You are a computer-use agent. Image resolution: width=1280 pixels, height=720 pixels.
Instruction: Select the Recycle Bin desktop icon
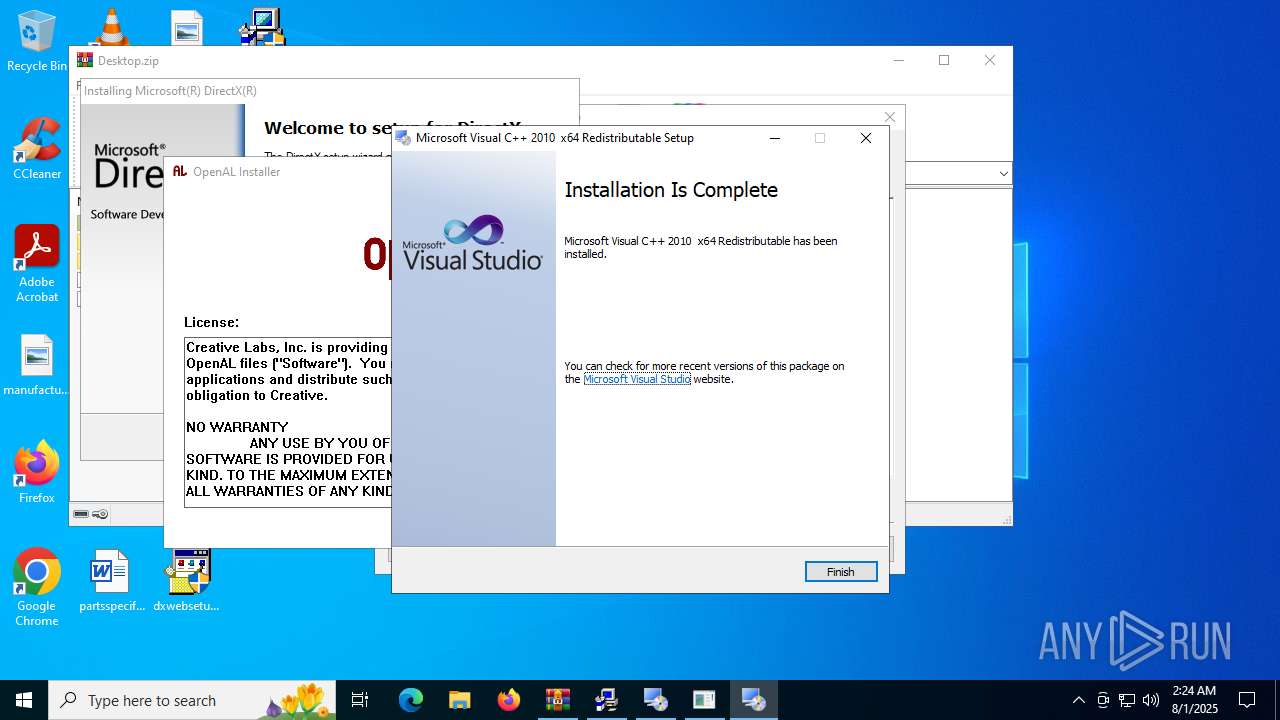coord(37,42)
